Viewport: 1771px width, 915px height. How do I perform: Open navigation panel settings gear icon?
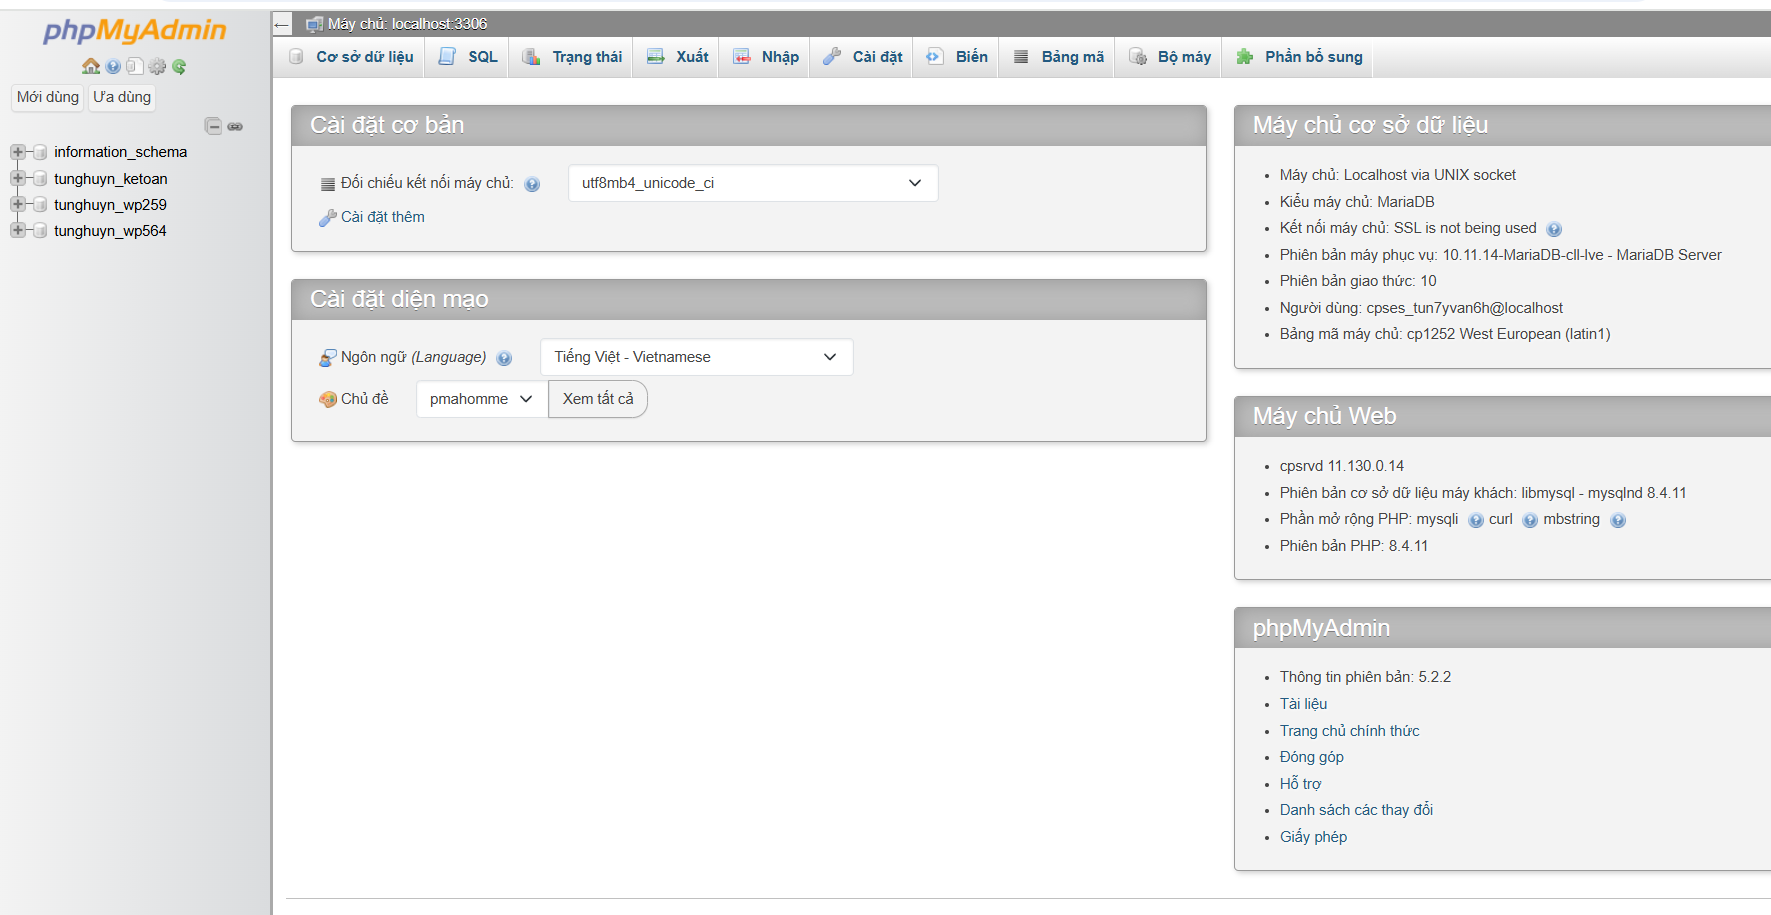(x=157, y=67)
